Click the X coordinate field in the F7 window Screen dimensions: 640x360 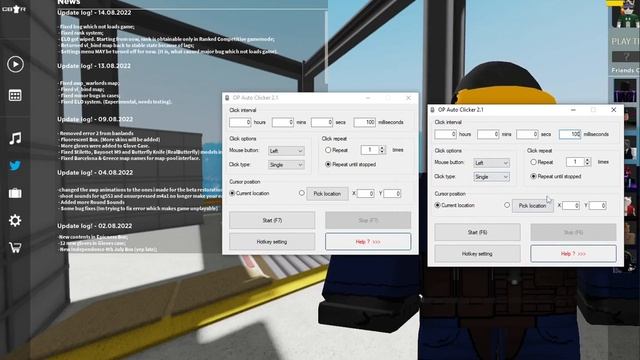366,194
